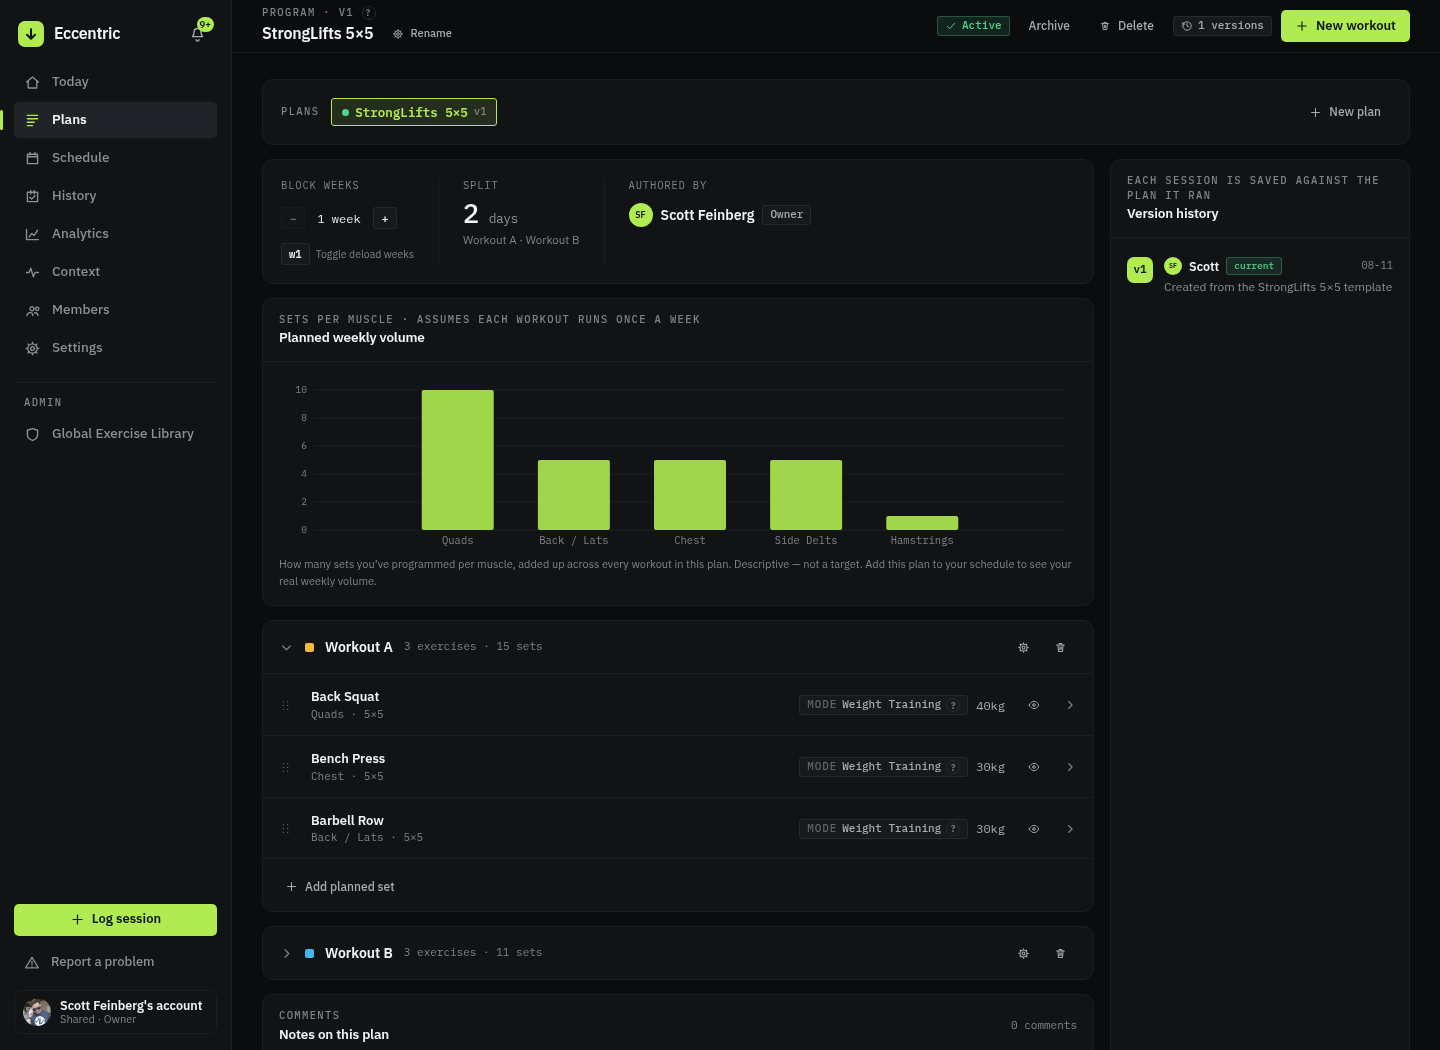Click the Bench Press 30kg weight value

point(990,768)
